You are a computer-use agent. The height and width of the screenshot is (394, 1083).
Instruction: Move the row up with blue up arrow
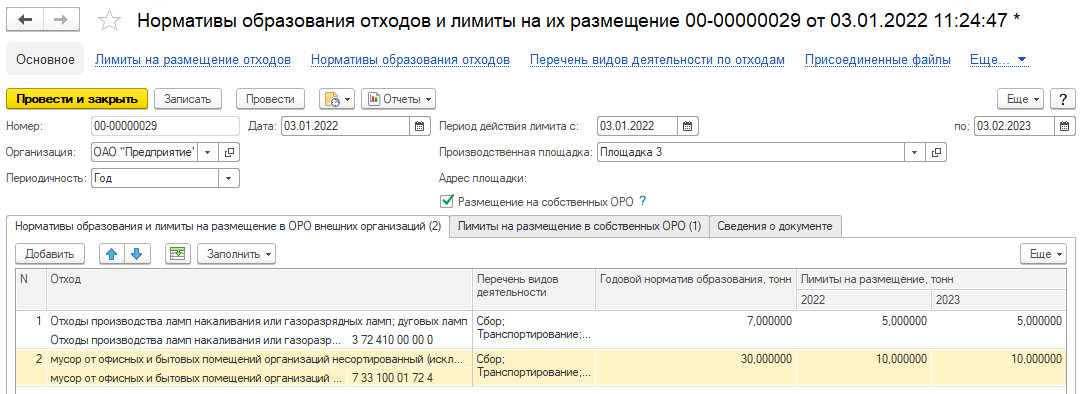111,254
